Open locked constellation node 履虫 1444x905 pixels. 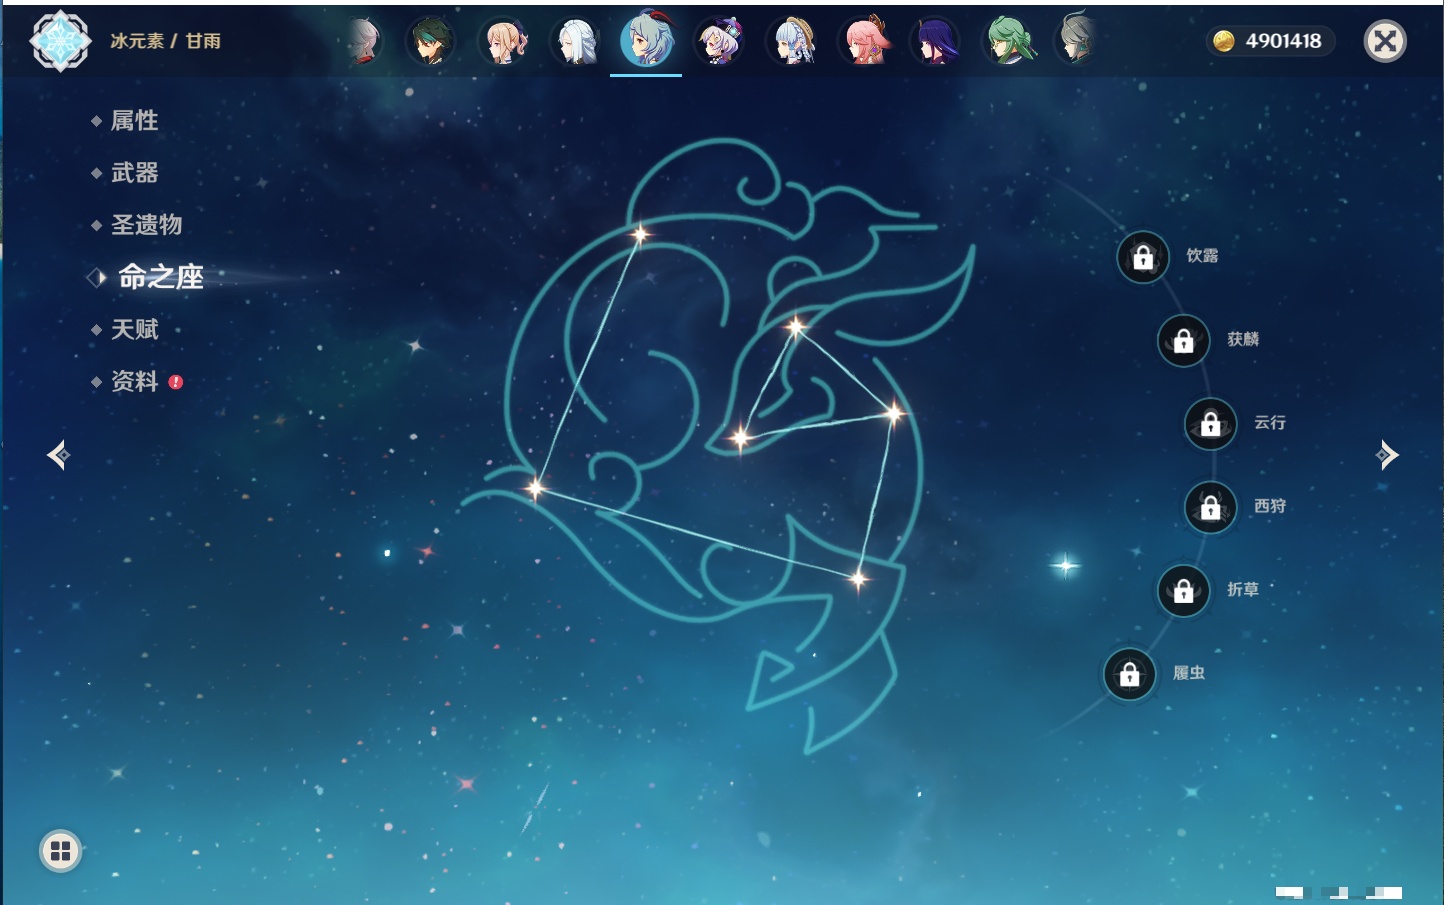tap(1130, 675)
